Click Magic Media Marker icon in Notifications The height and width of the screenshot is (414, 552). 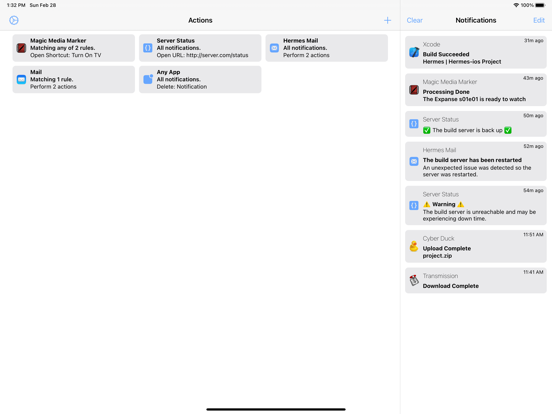(414, 90)
